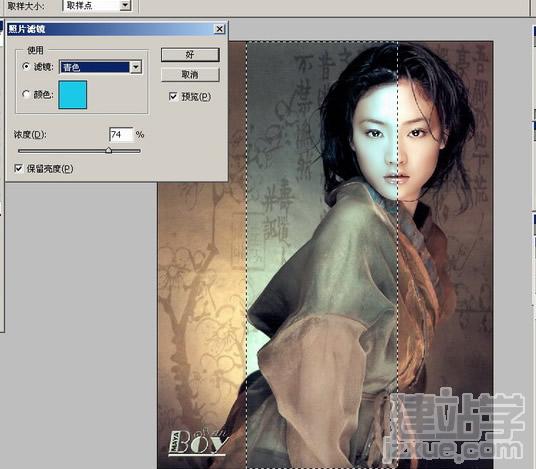
Task: Open the 取样大小 dropdown arrow
Action: point(125,5)
